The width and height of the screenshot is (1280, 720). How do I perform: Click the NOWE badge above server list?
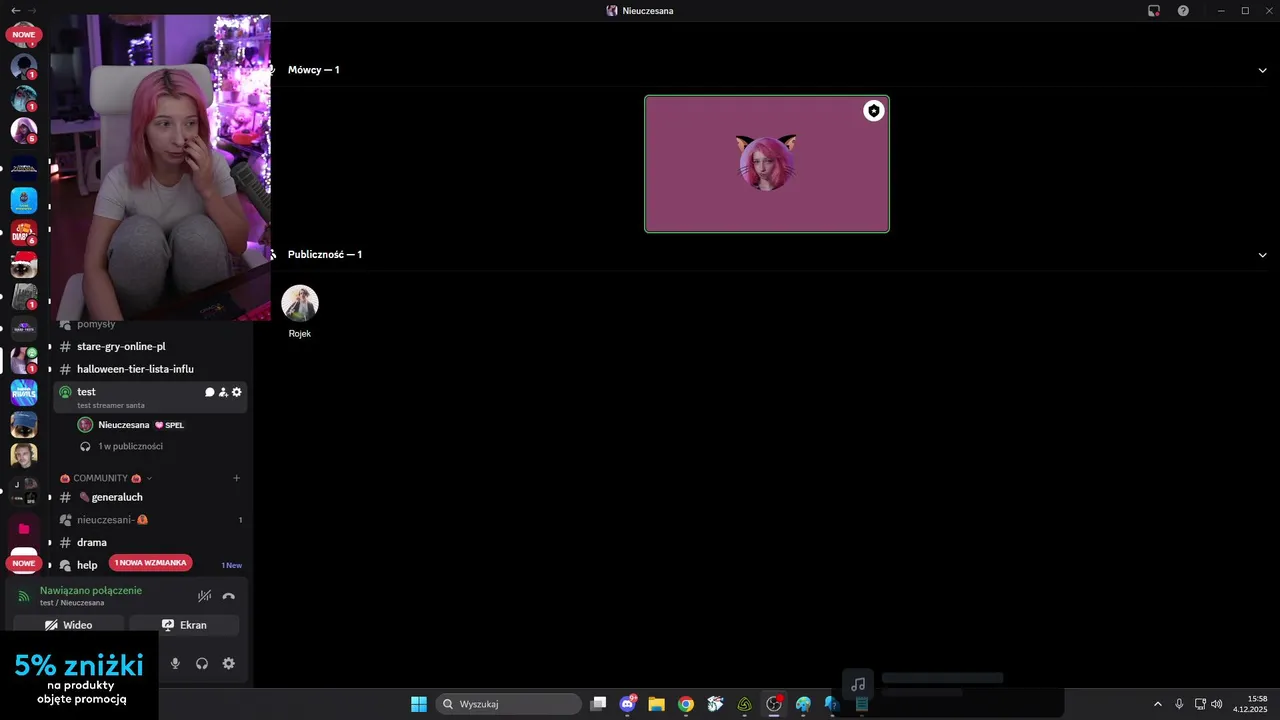24,34
